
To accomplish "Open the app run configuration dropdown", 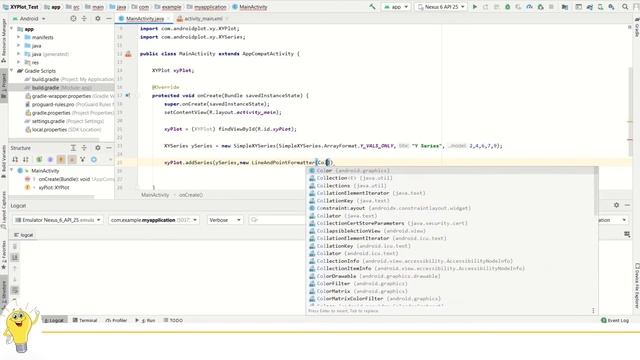I will coord(396,7).
